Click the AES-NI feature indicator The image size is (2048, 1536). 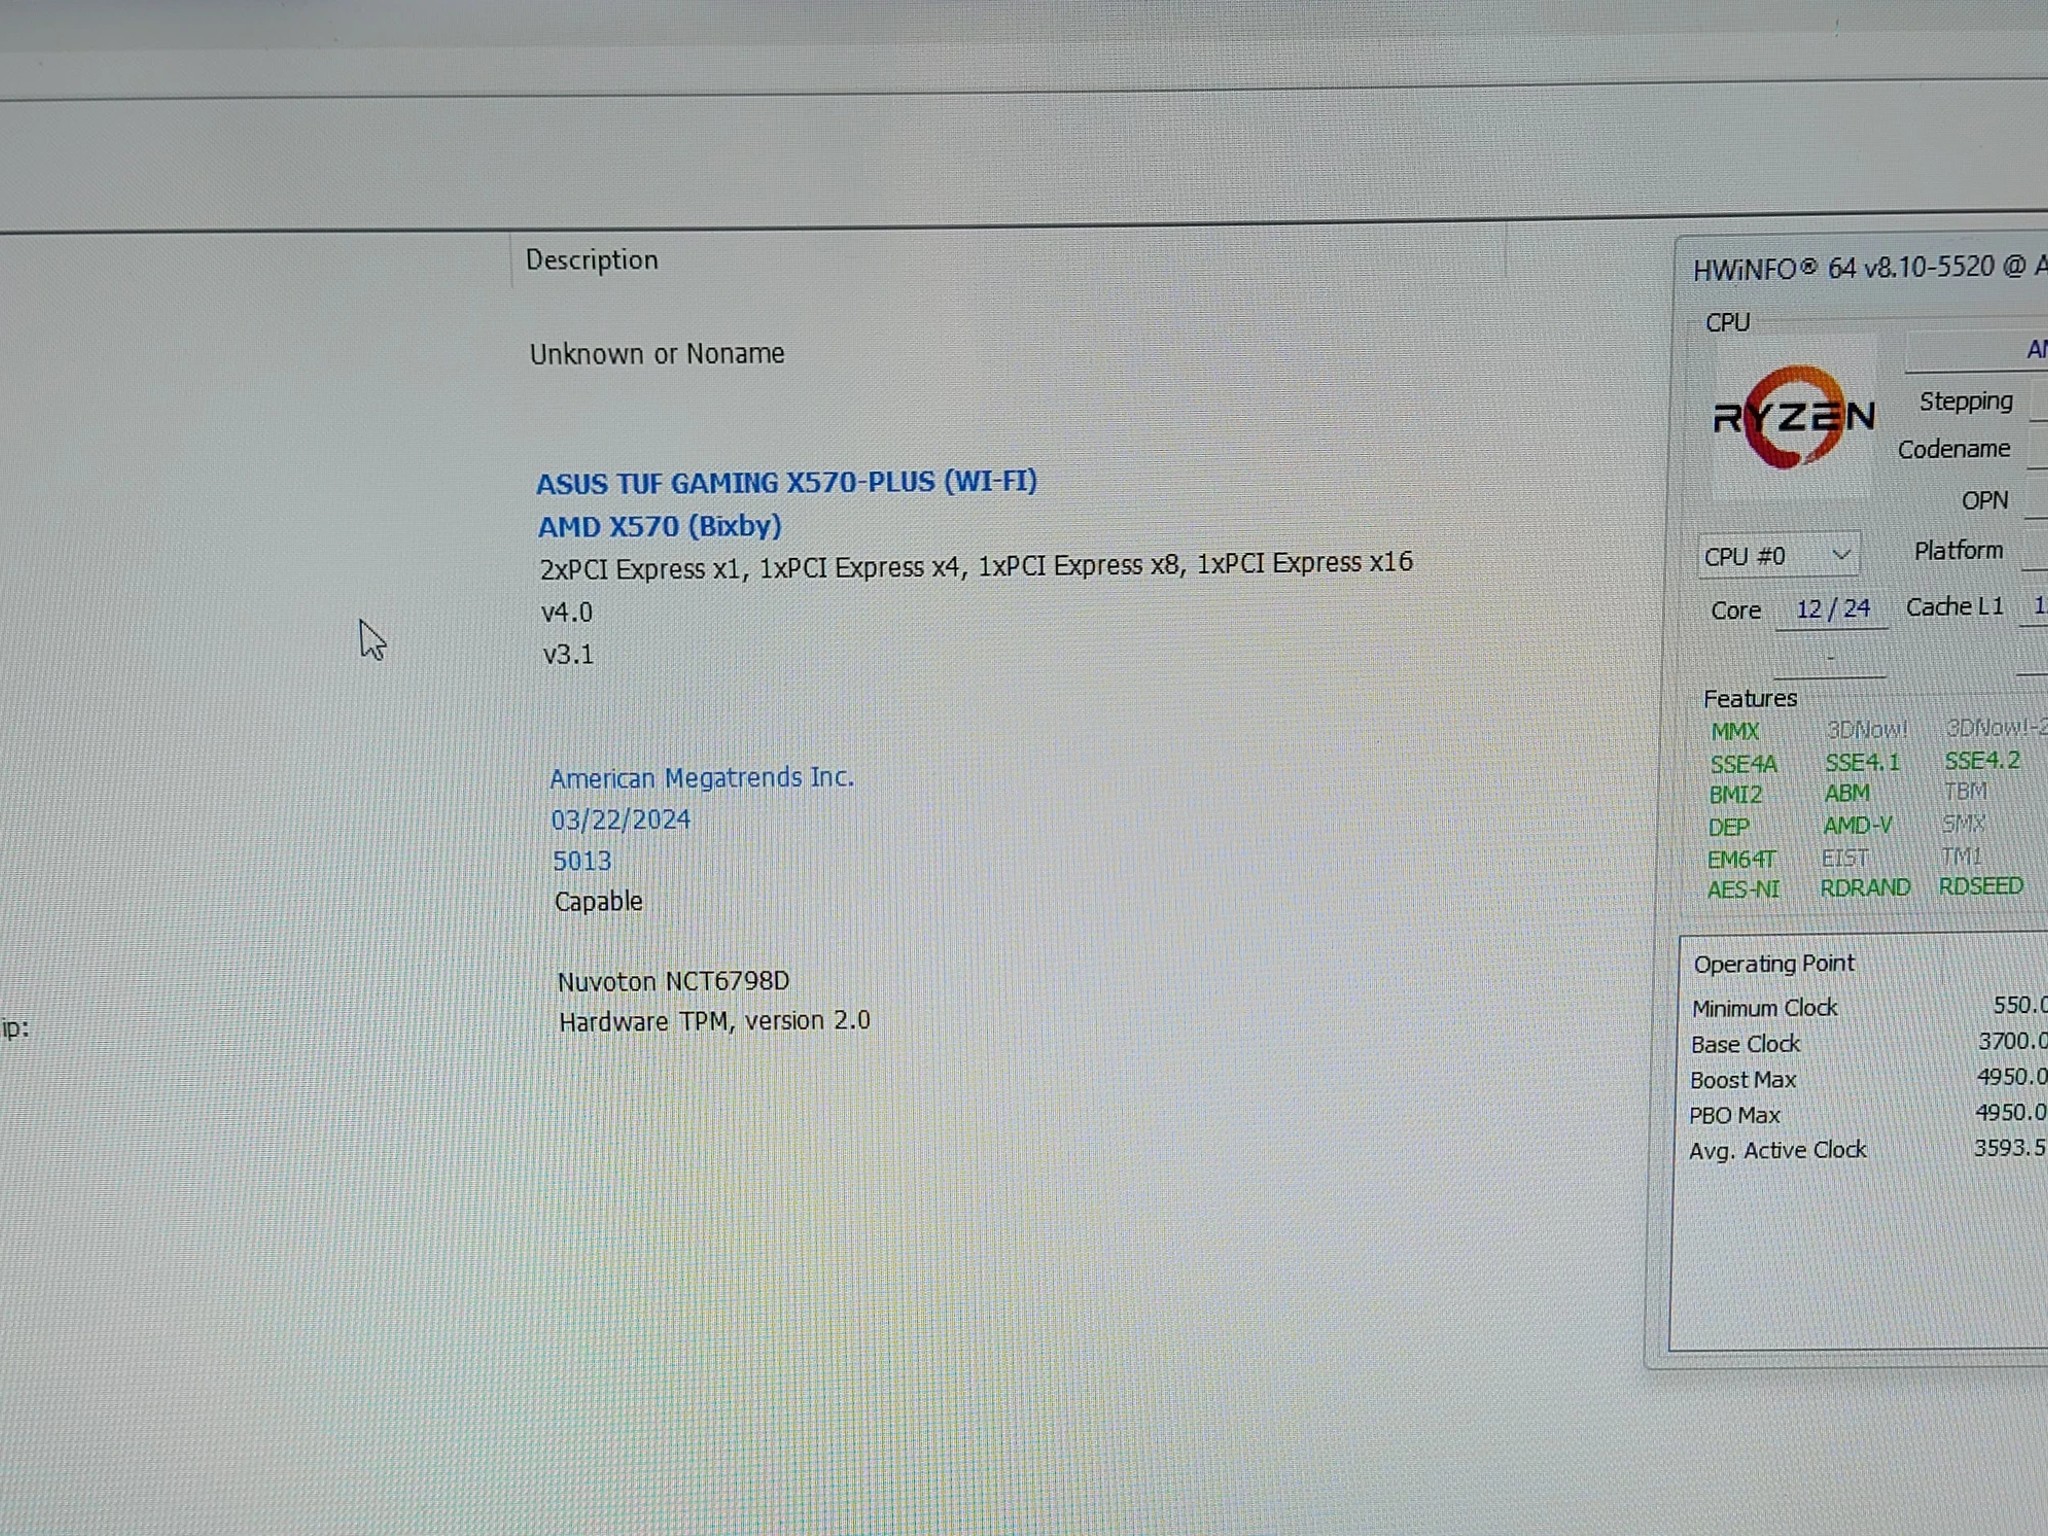click(1743, 889)
